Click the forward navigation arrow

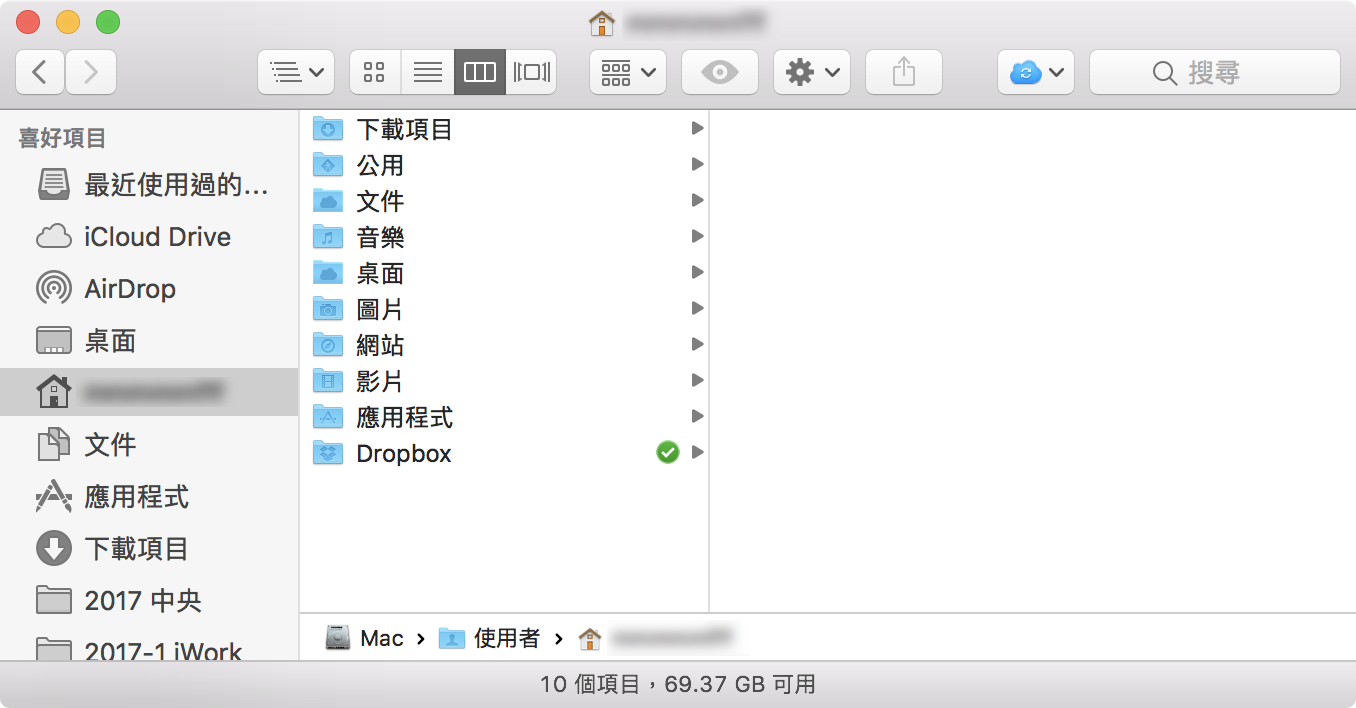coord(91,72)
